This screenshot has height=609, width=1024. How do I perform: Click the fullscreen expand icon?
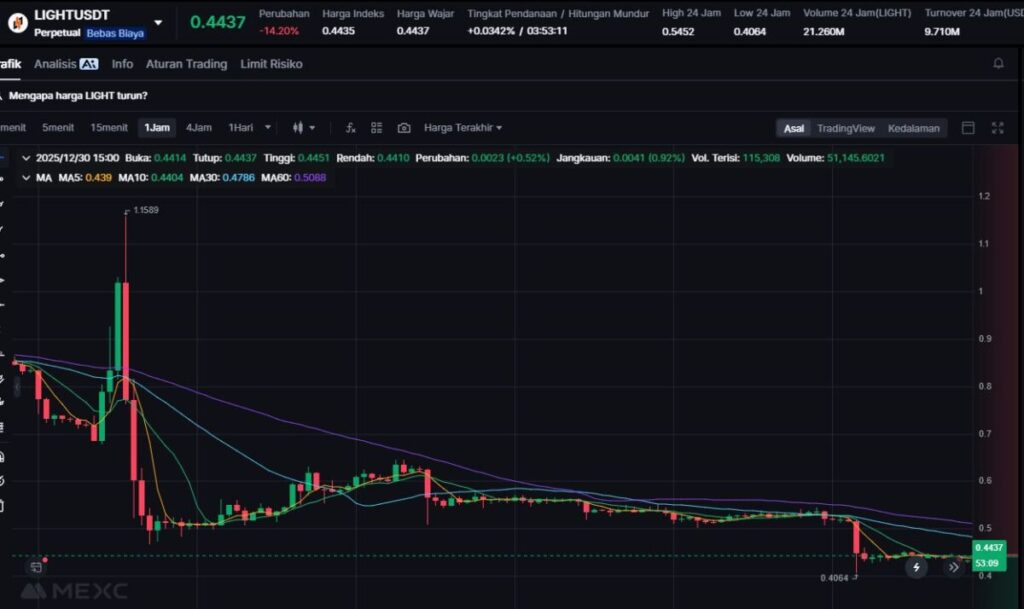997,128
